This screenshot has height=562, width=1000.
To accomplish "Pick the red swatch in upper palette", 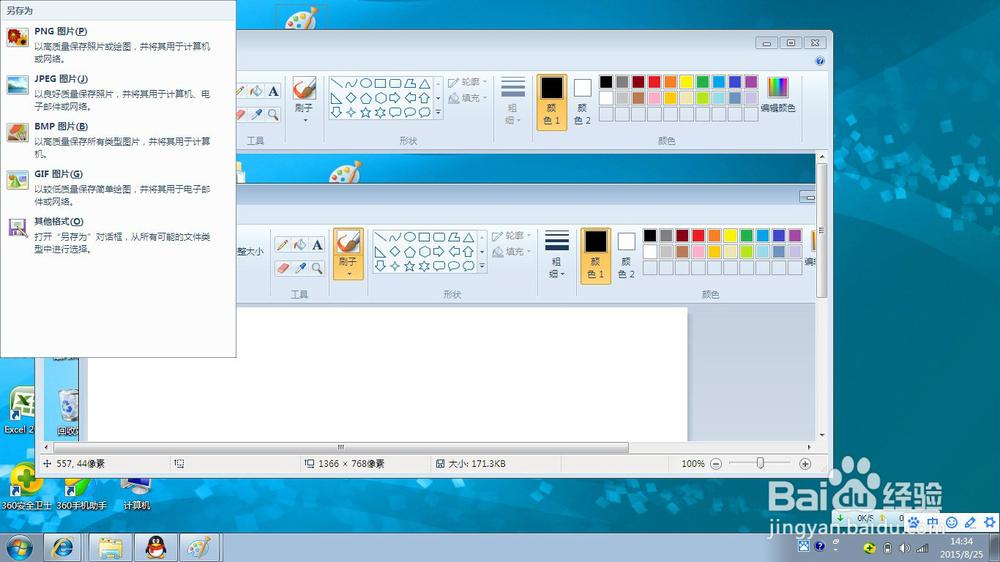I will point(654,82).
